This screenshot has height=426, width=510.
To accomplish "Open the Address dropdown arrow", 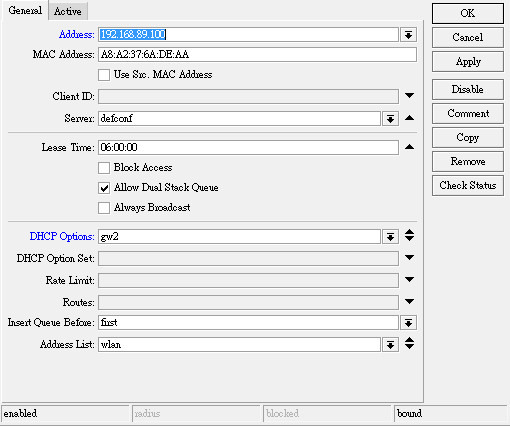I will click(x=408, y=35).
